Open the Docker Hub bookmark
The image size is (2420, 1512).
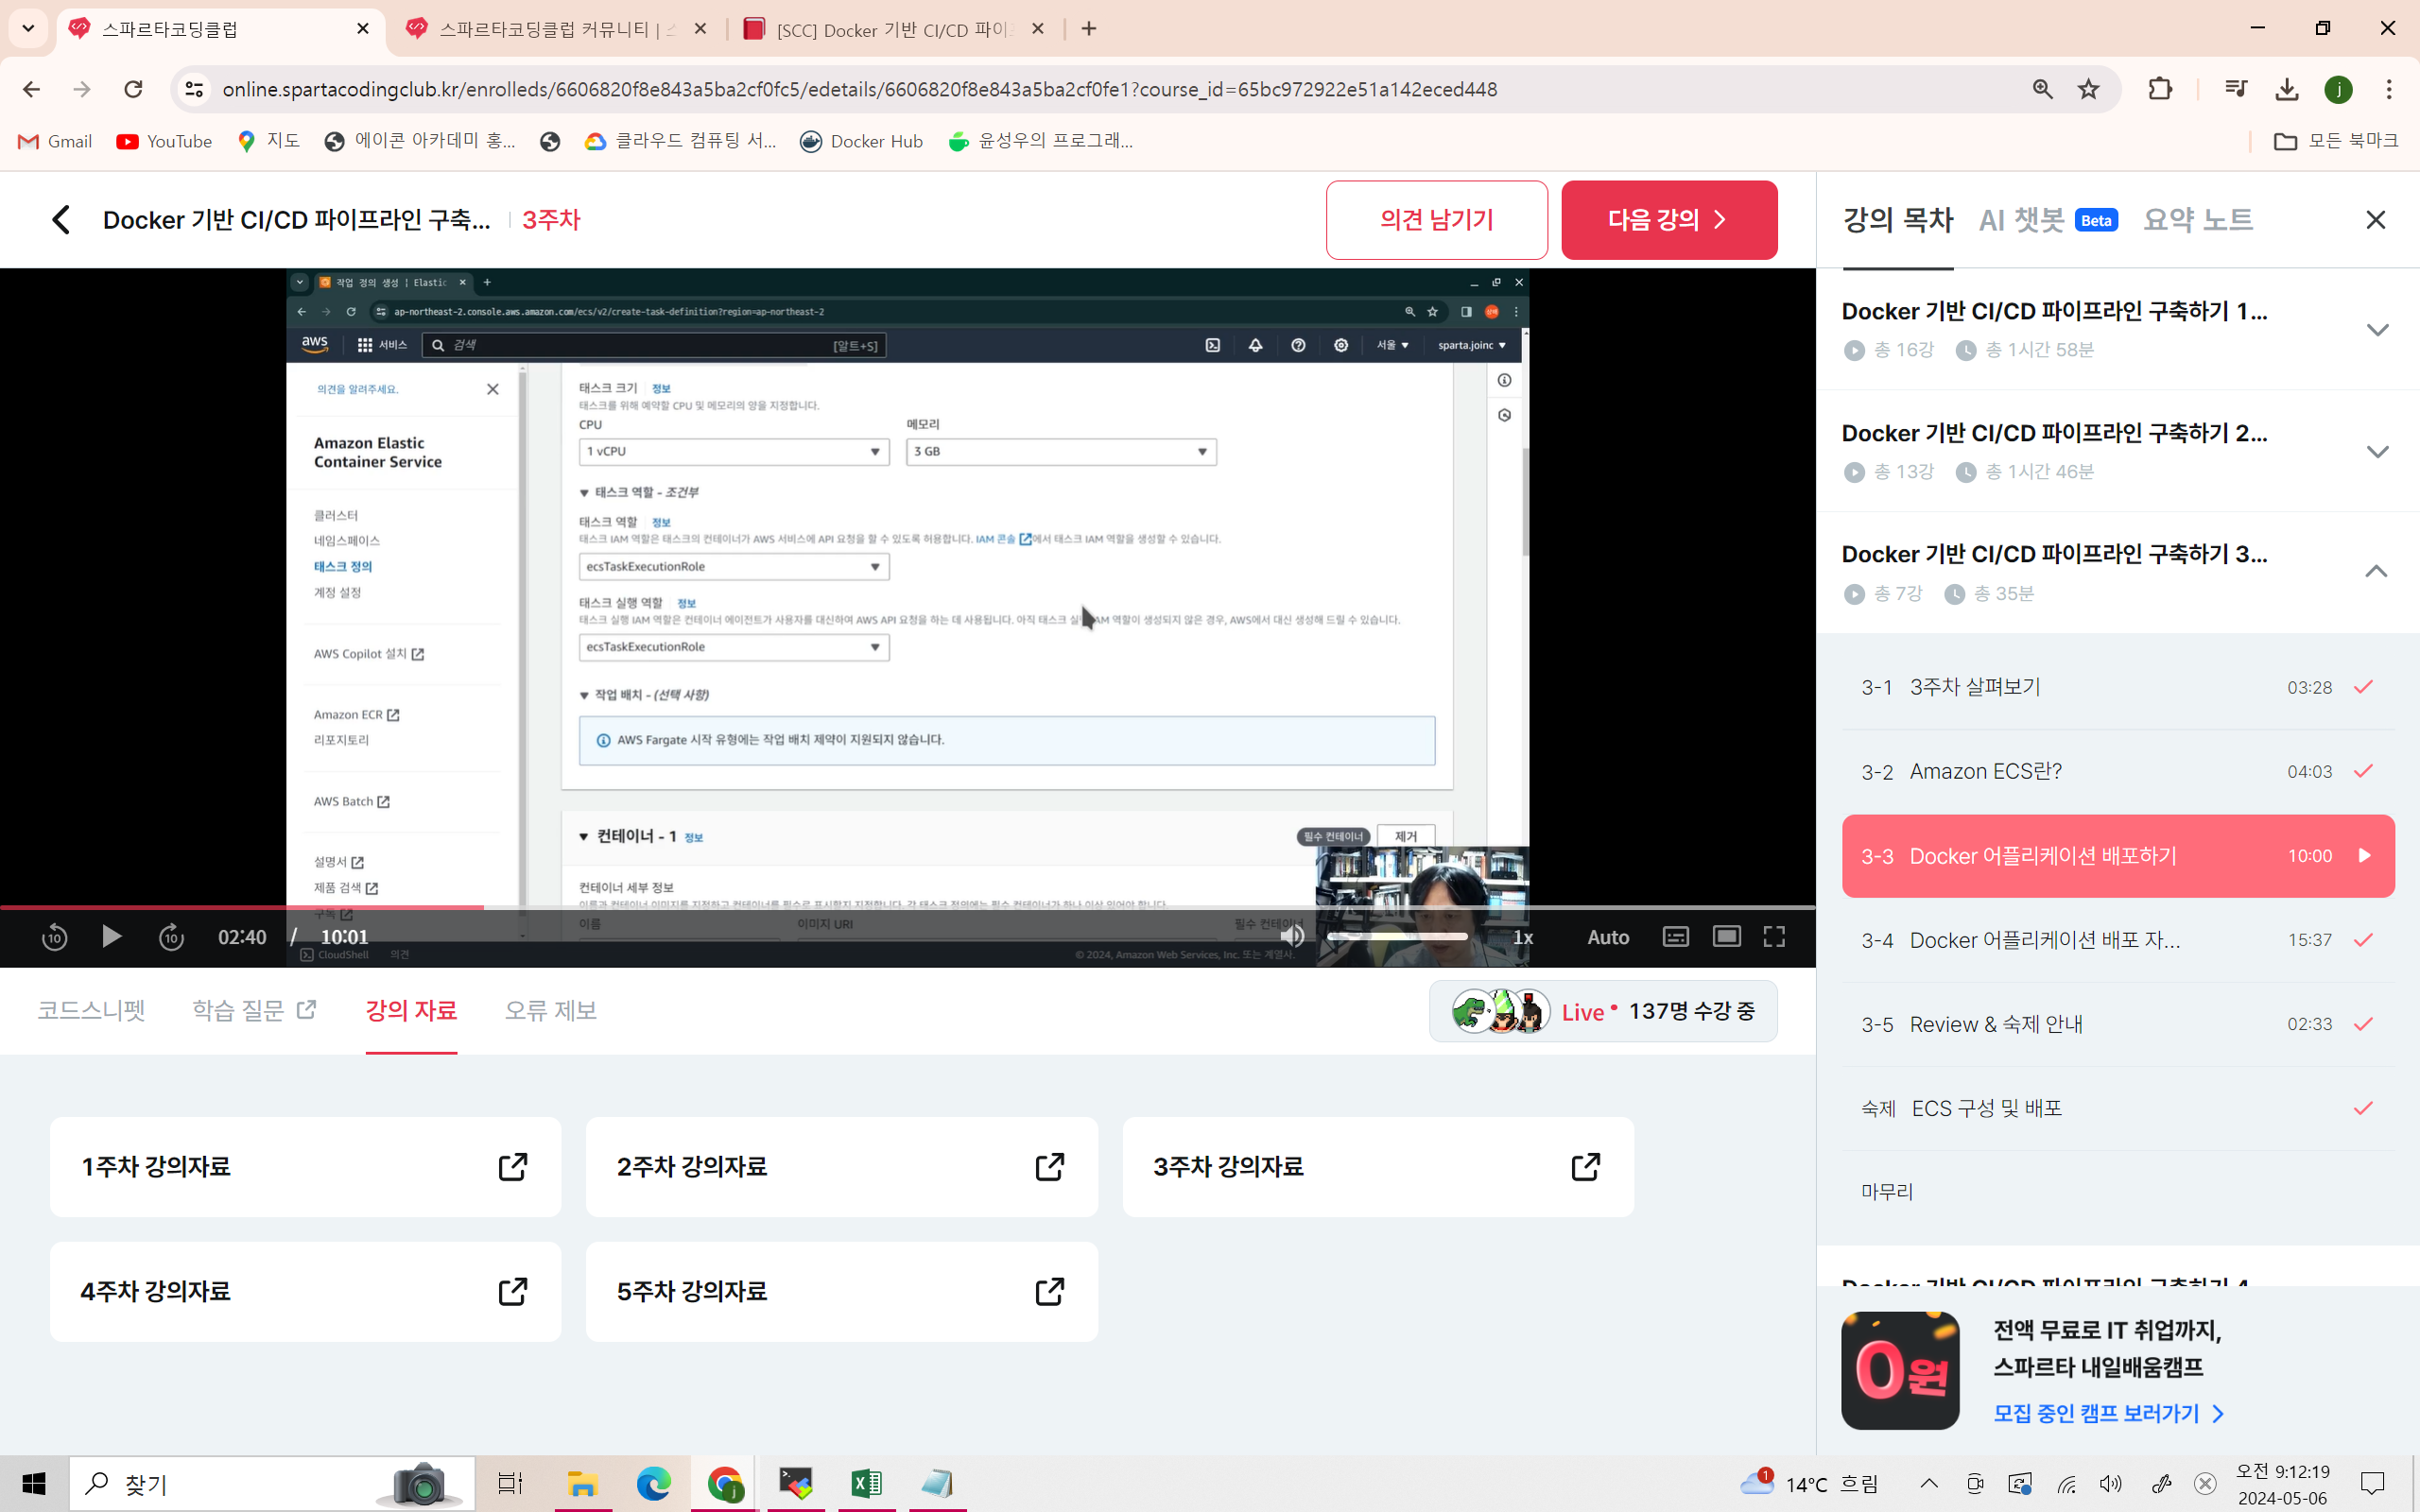861,141
